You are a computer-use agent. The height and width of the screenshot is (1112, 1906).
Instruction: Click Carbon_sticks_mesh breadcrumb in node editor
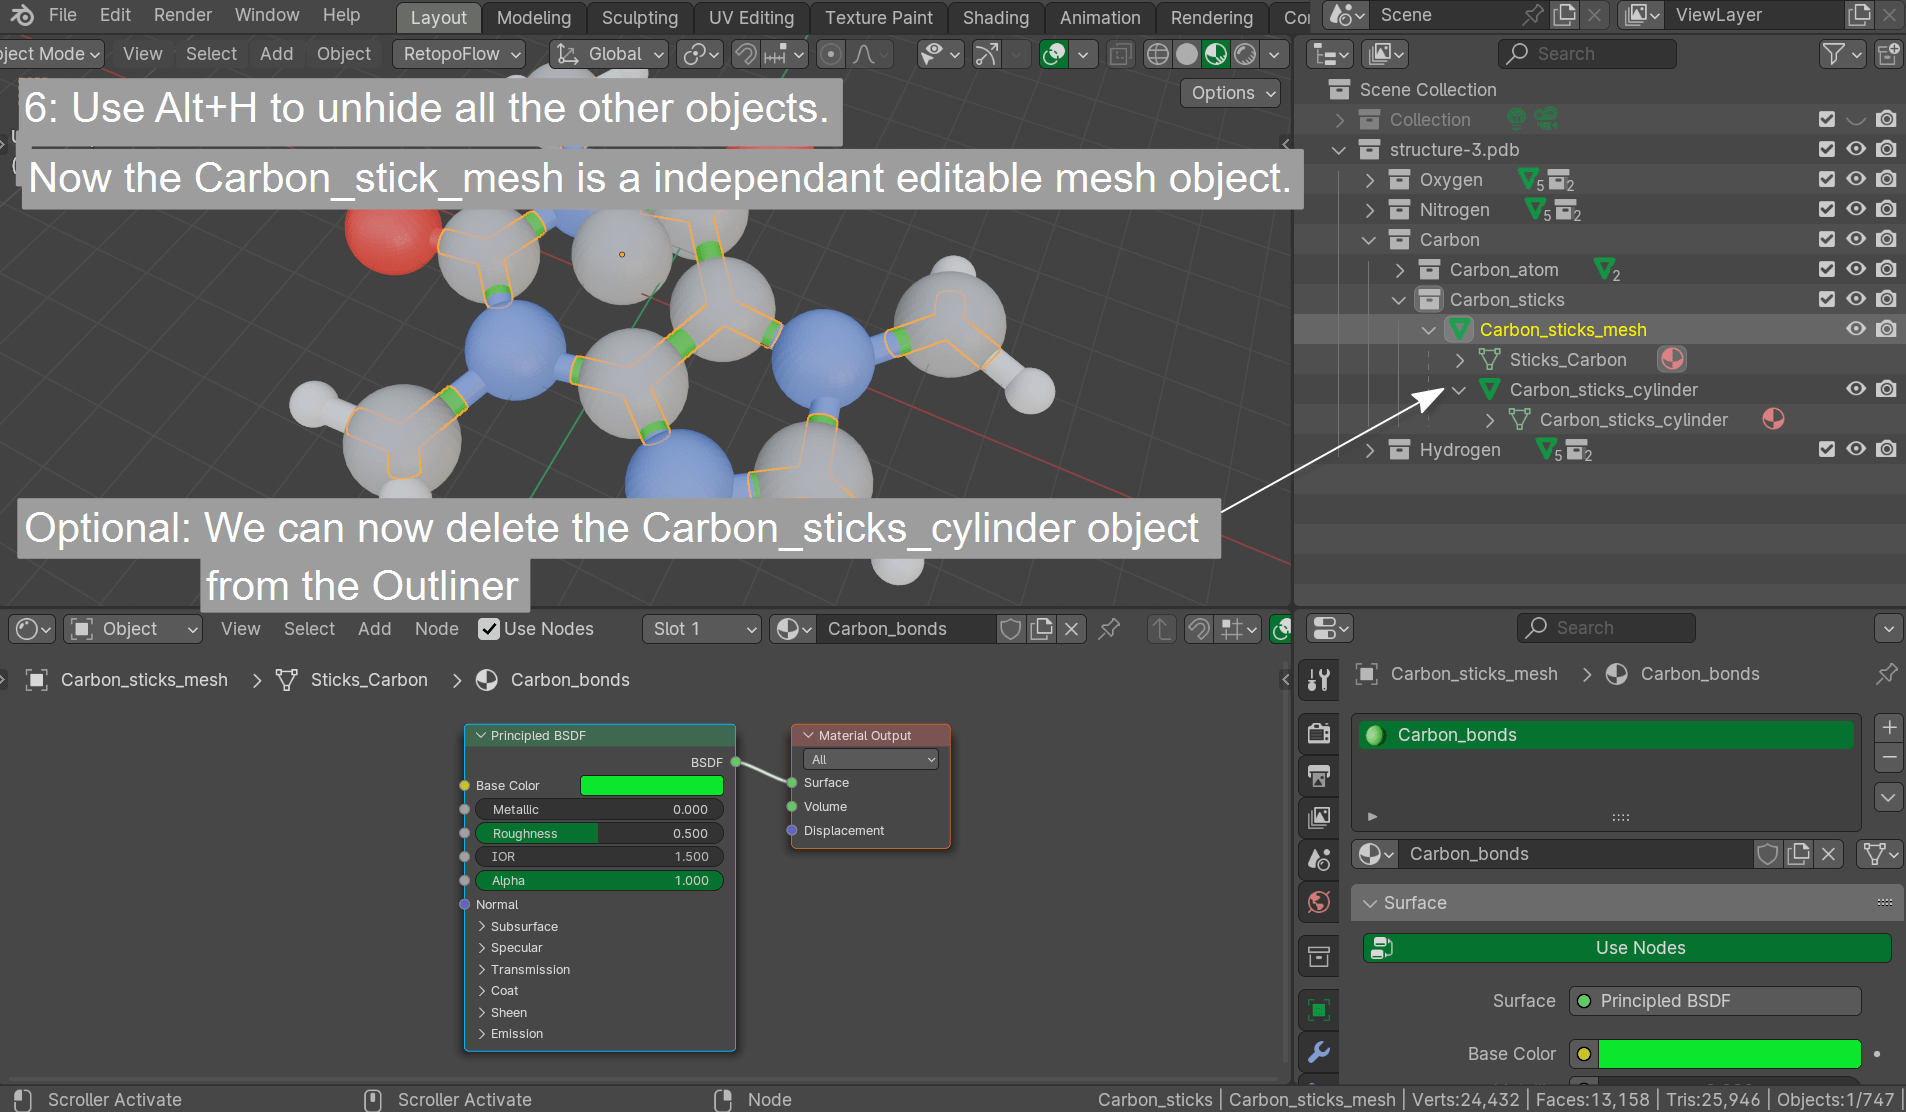[144, 680]
